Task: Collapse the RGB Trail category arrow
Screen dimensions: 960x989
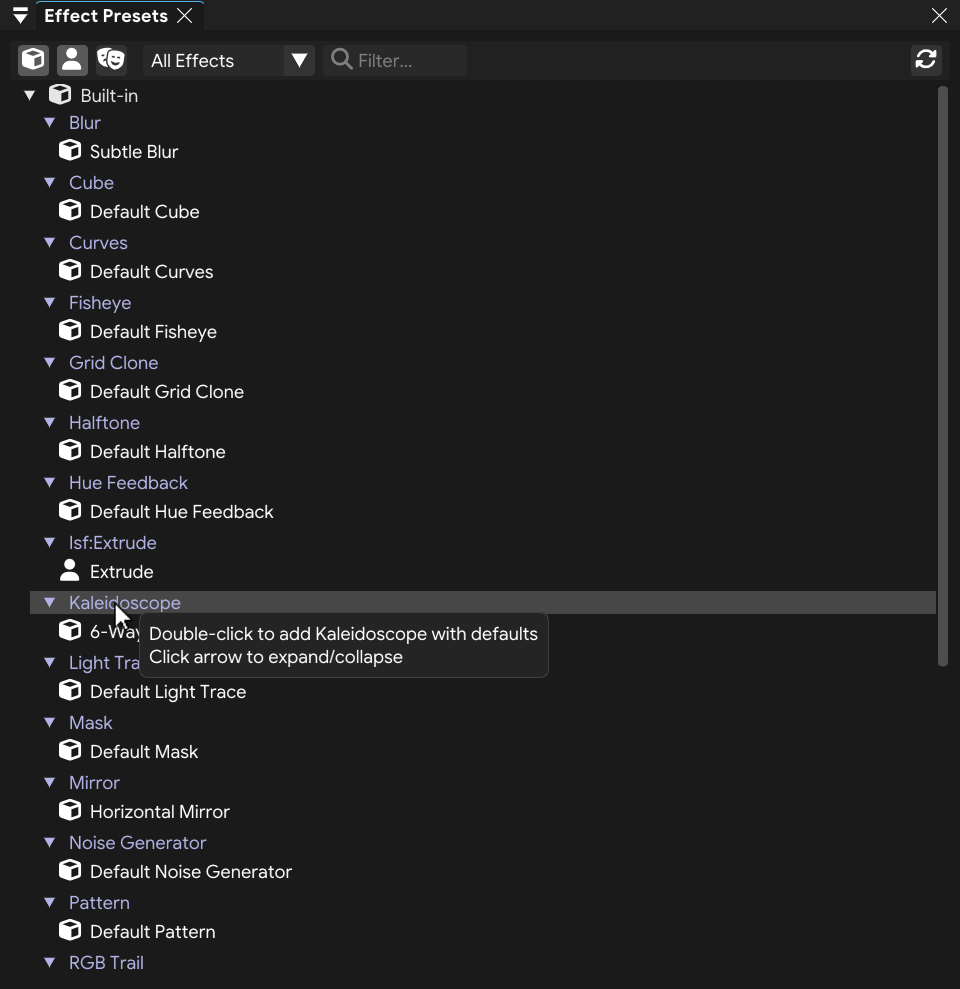Action: click(x=50, y=962)
